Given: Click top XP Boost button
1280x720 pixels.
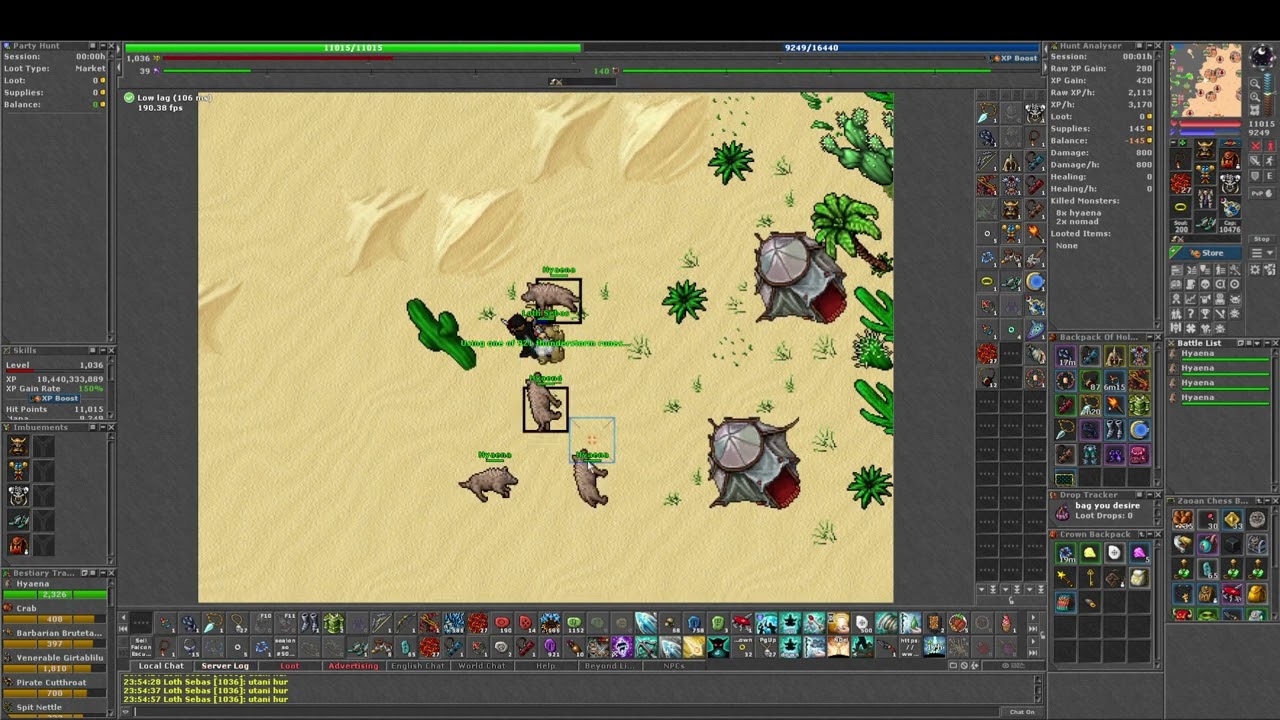Looking at the screenshot, I should click(1014, 58).
